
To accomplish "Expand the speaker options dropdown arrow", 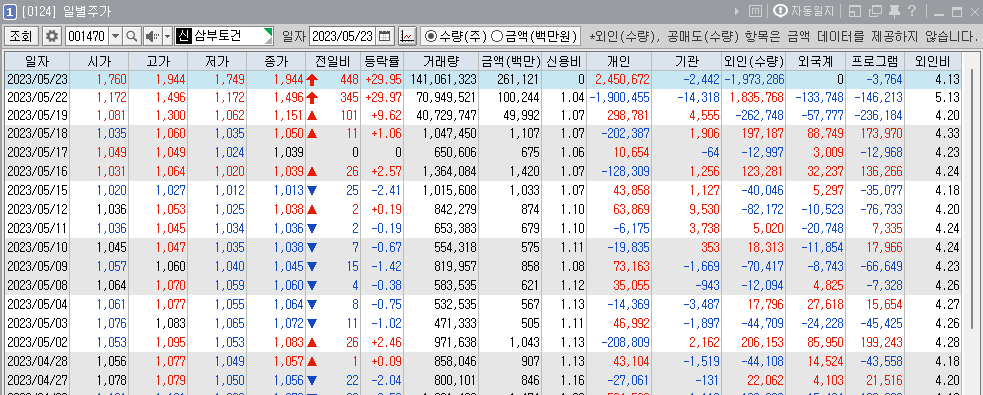I will (x=167, y=36).
